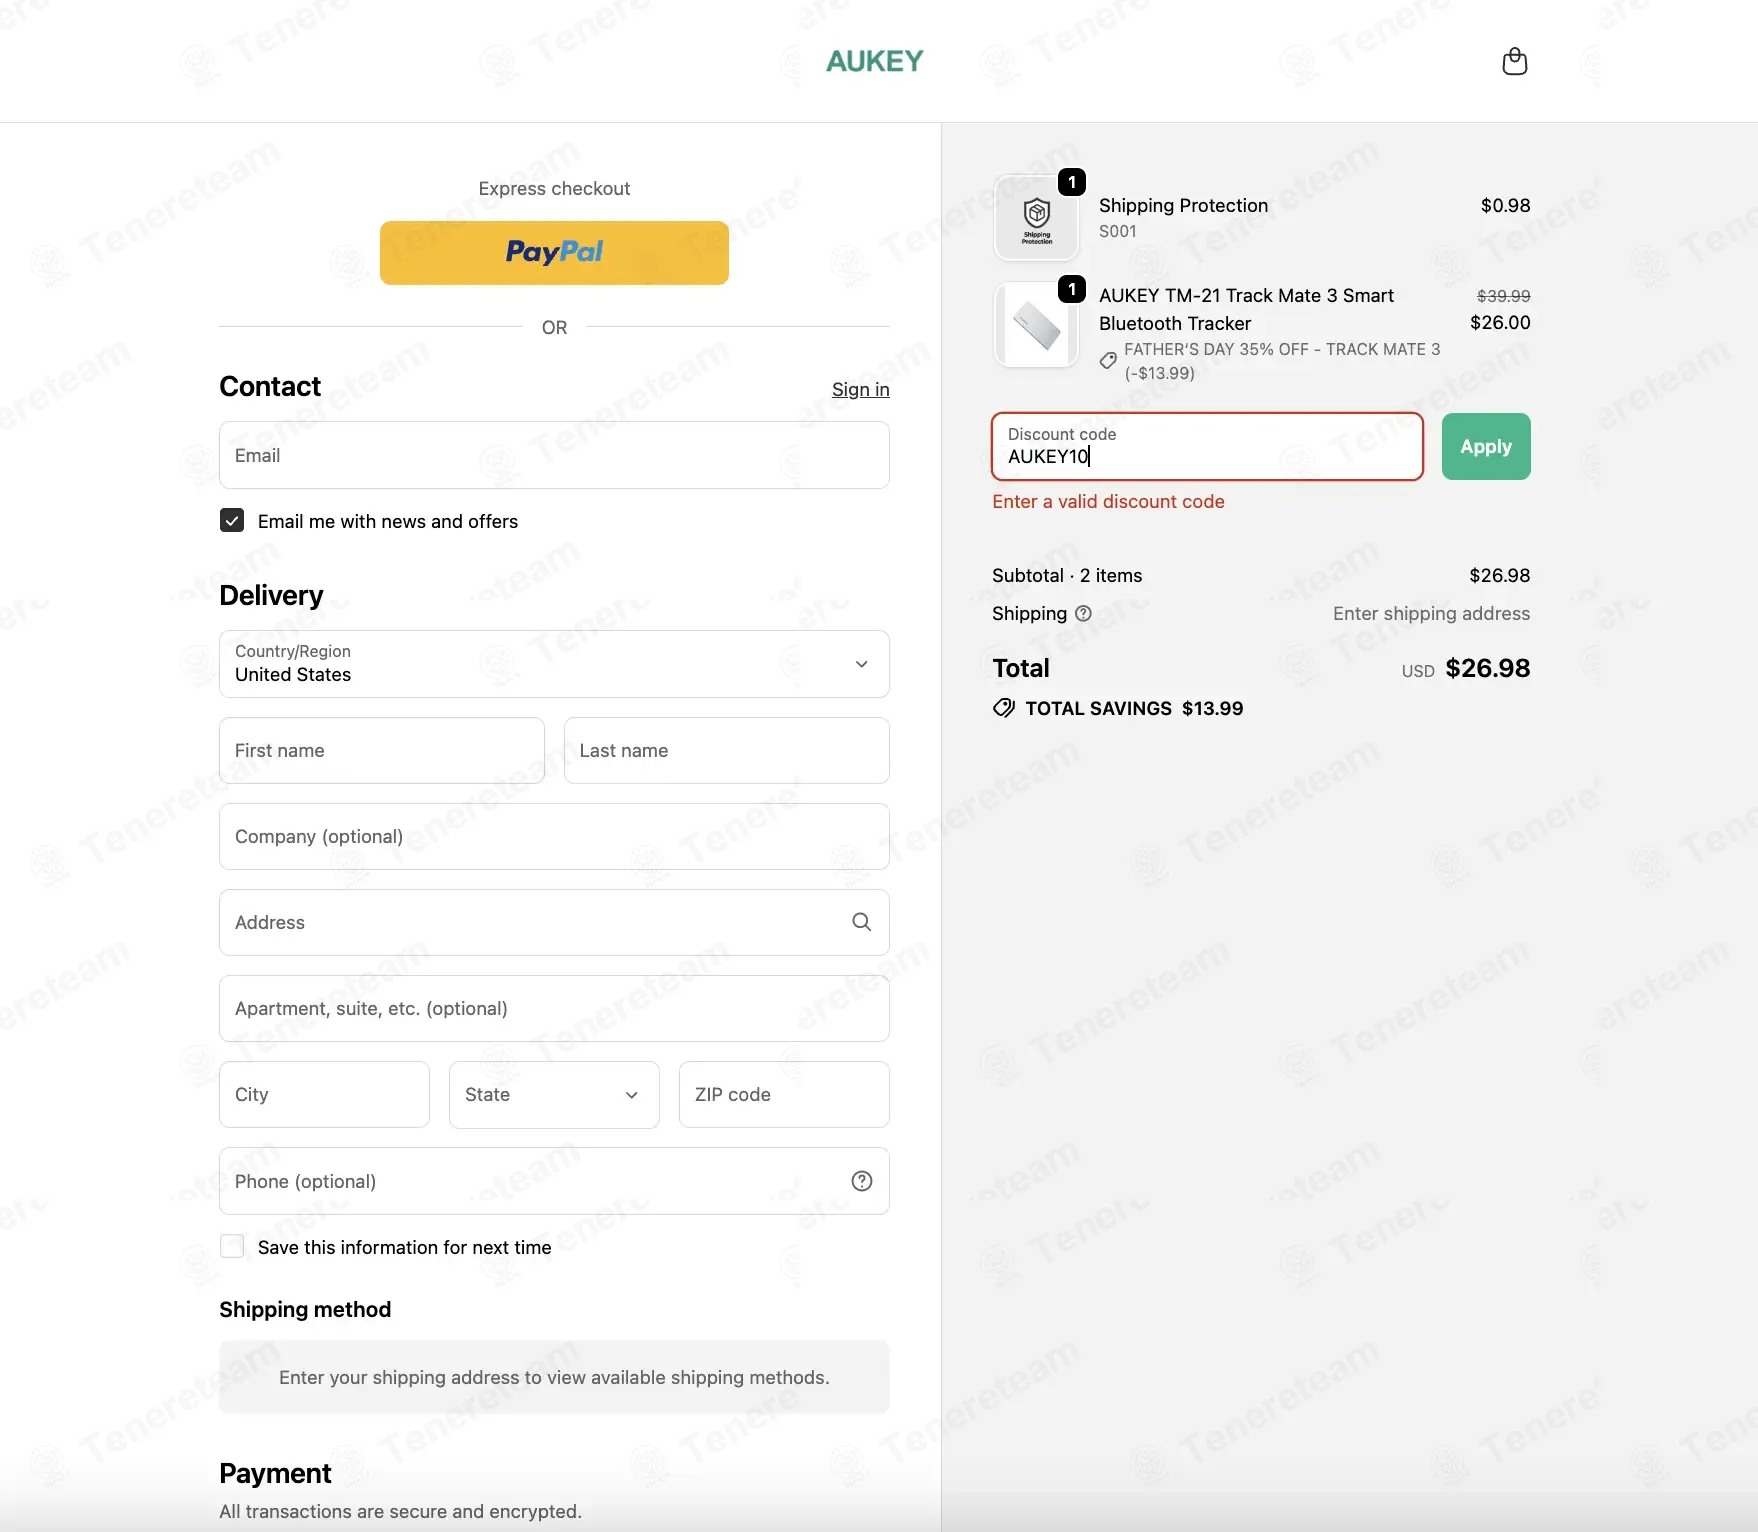Screen dimensions: 1758x1532
Task: Click the $26.00 discounted price
Action: point(1500,322)
